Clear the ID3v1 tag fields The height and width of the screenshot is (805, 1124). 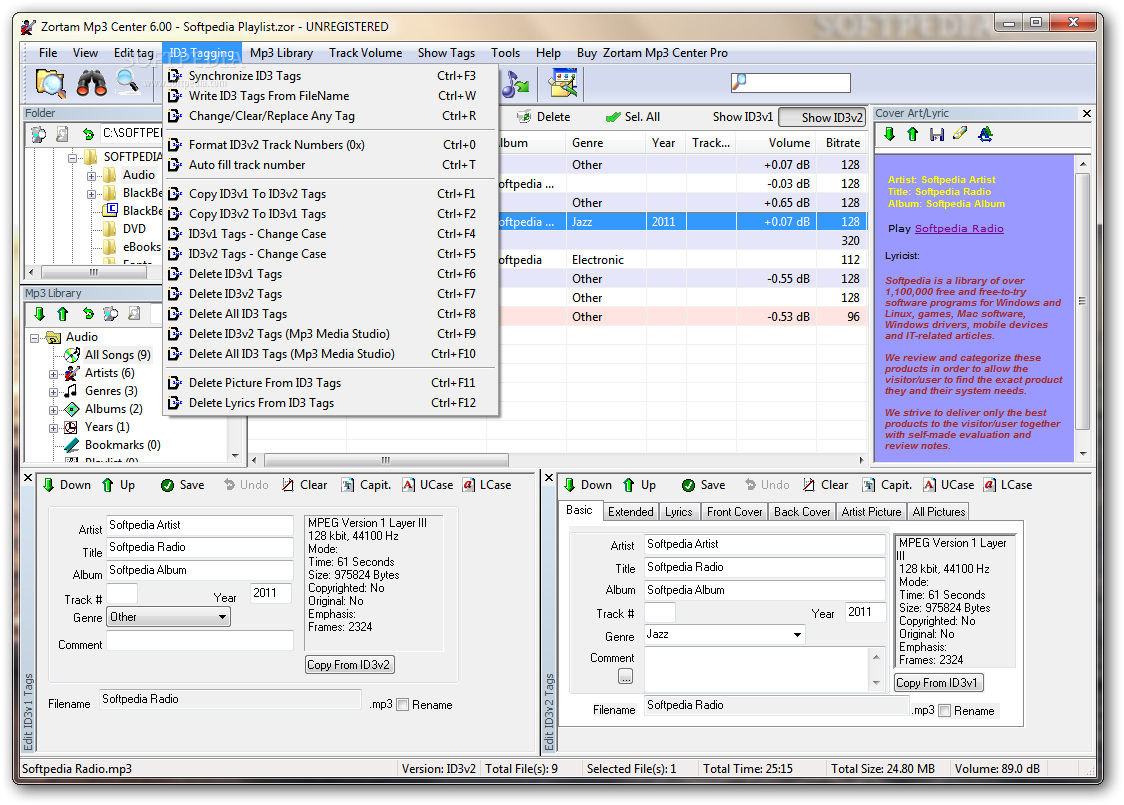click(305, 485)
